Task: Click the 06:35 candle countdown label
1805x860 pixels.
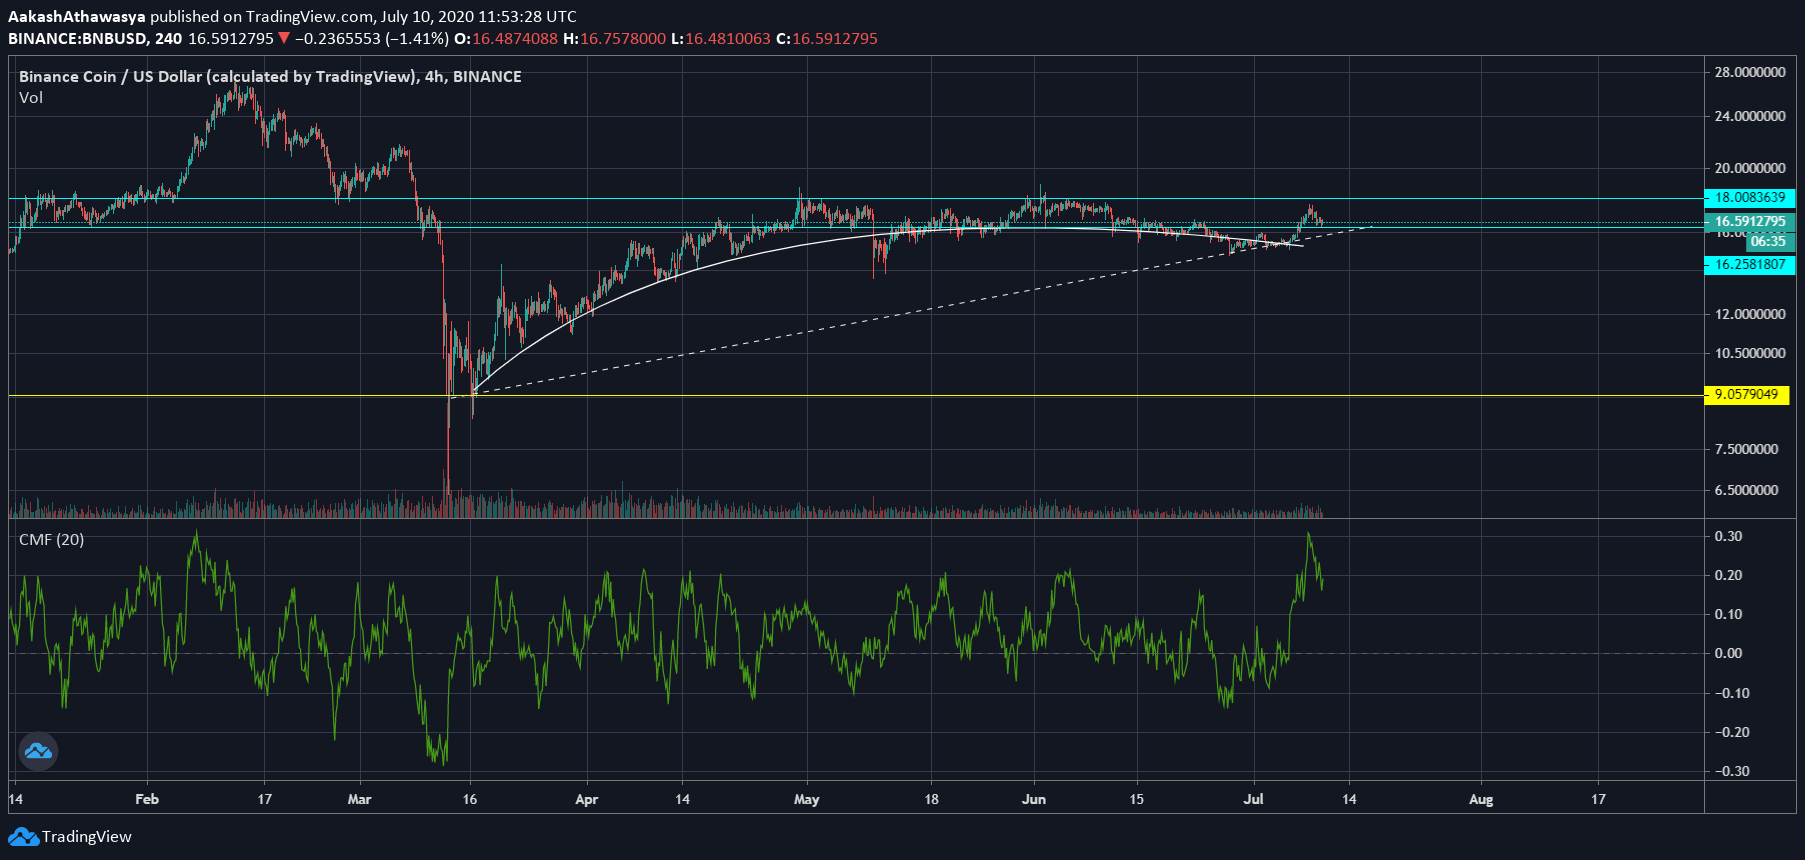Action: click(1768, 241)
